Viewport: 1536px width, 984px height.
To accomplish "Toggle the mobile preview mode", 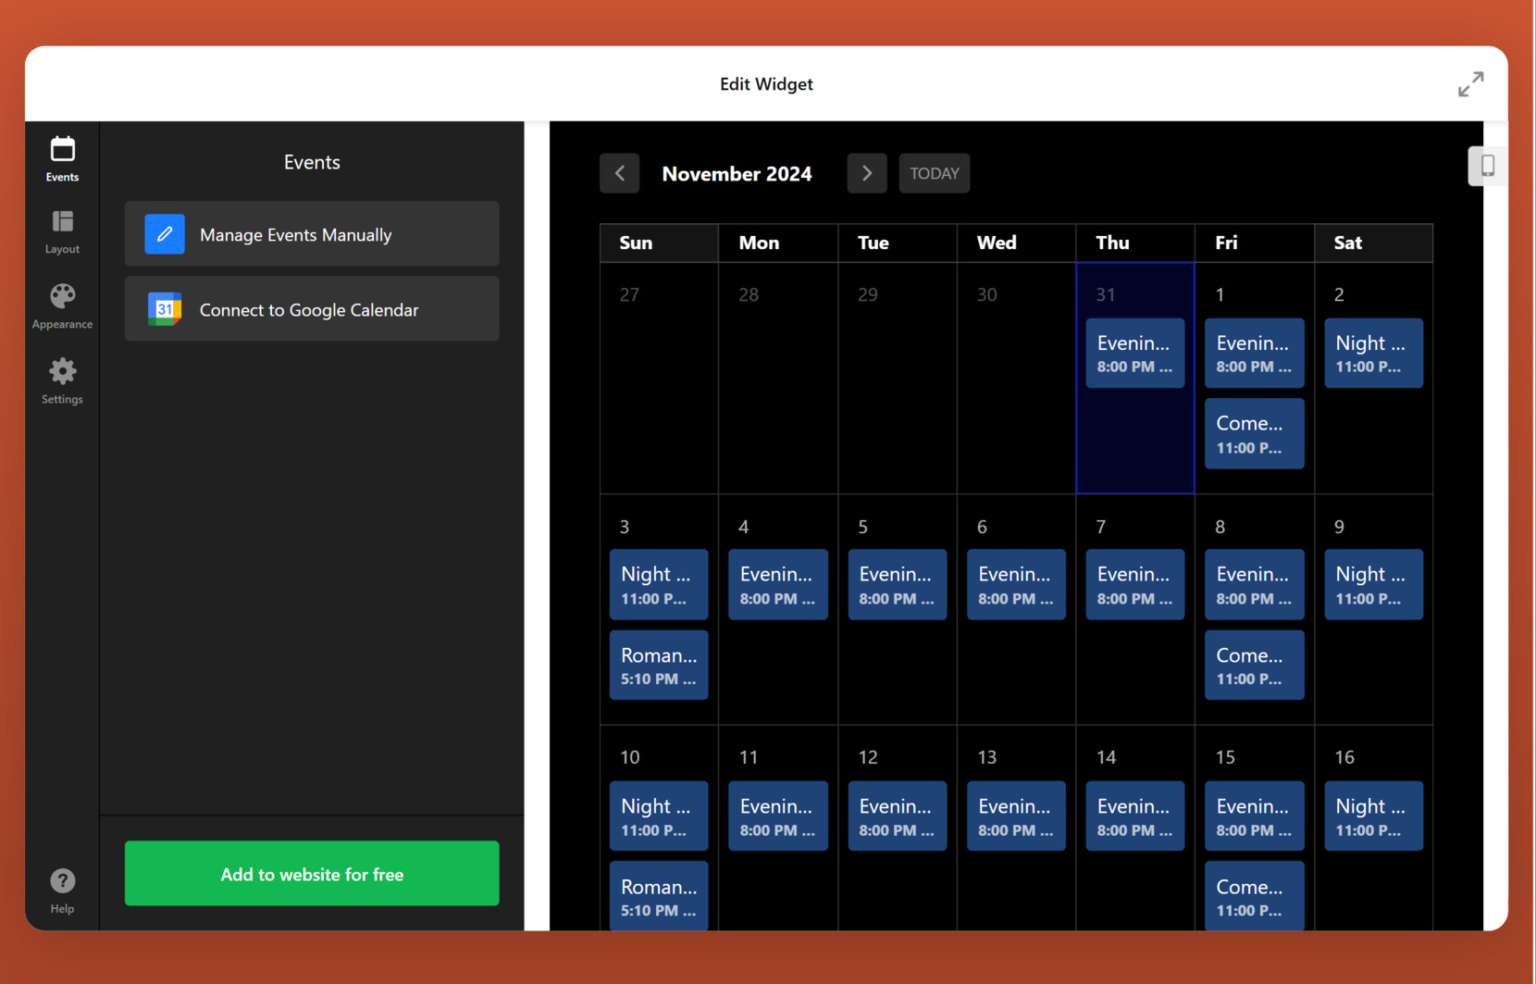I will pyautogui.click(x=1487, y=166).
